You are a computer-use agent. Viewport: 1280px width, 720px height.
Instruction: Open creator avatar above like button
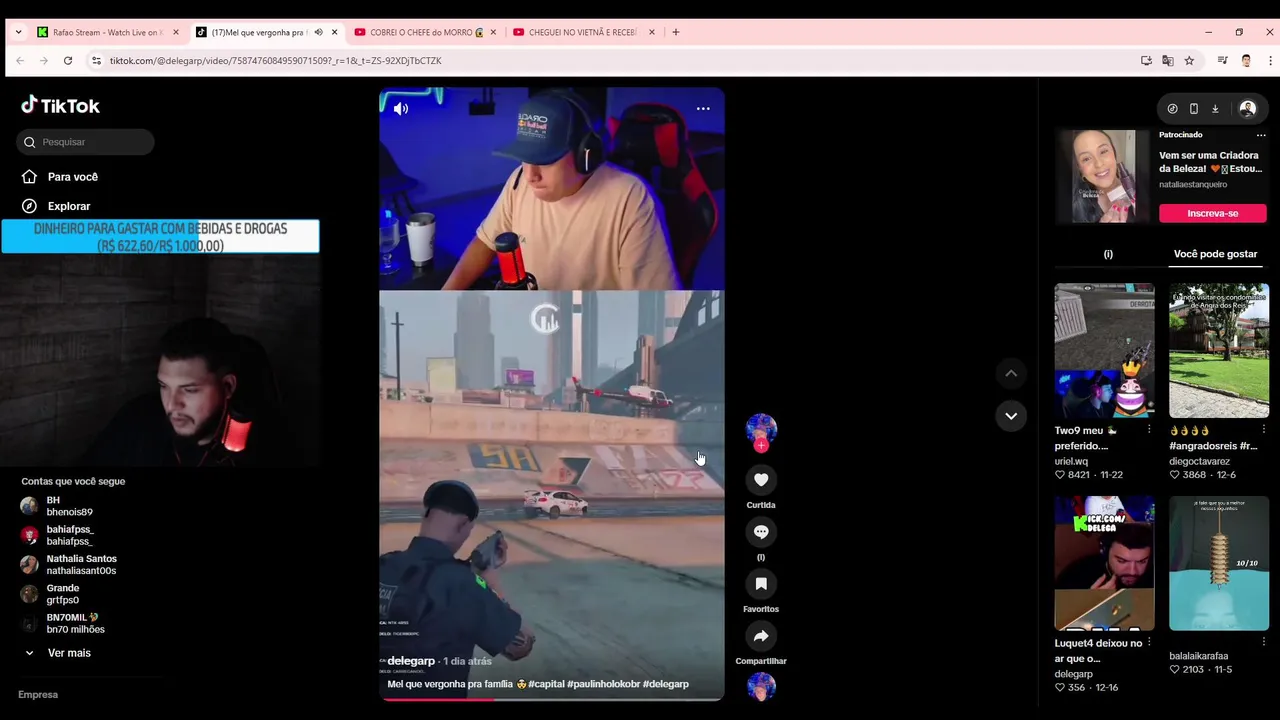click(x=761, y=428)
